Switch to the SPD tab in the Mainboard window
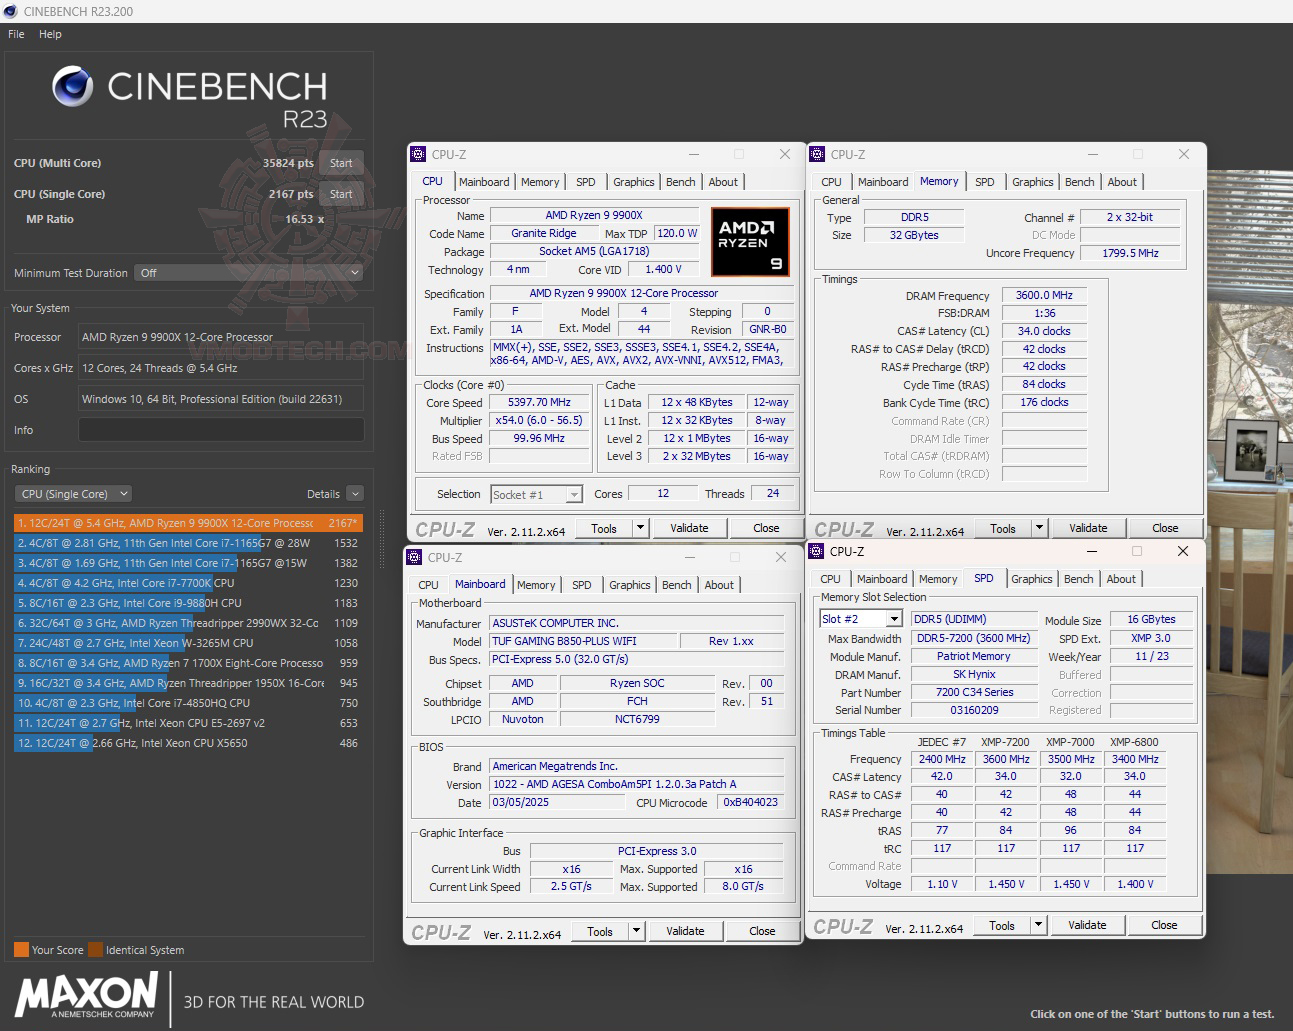 coord(581,584)
